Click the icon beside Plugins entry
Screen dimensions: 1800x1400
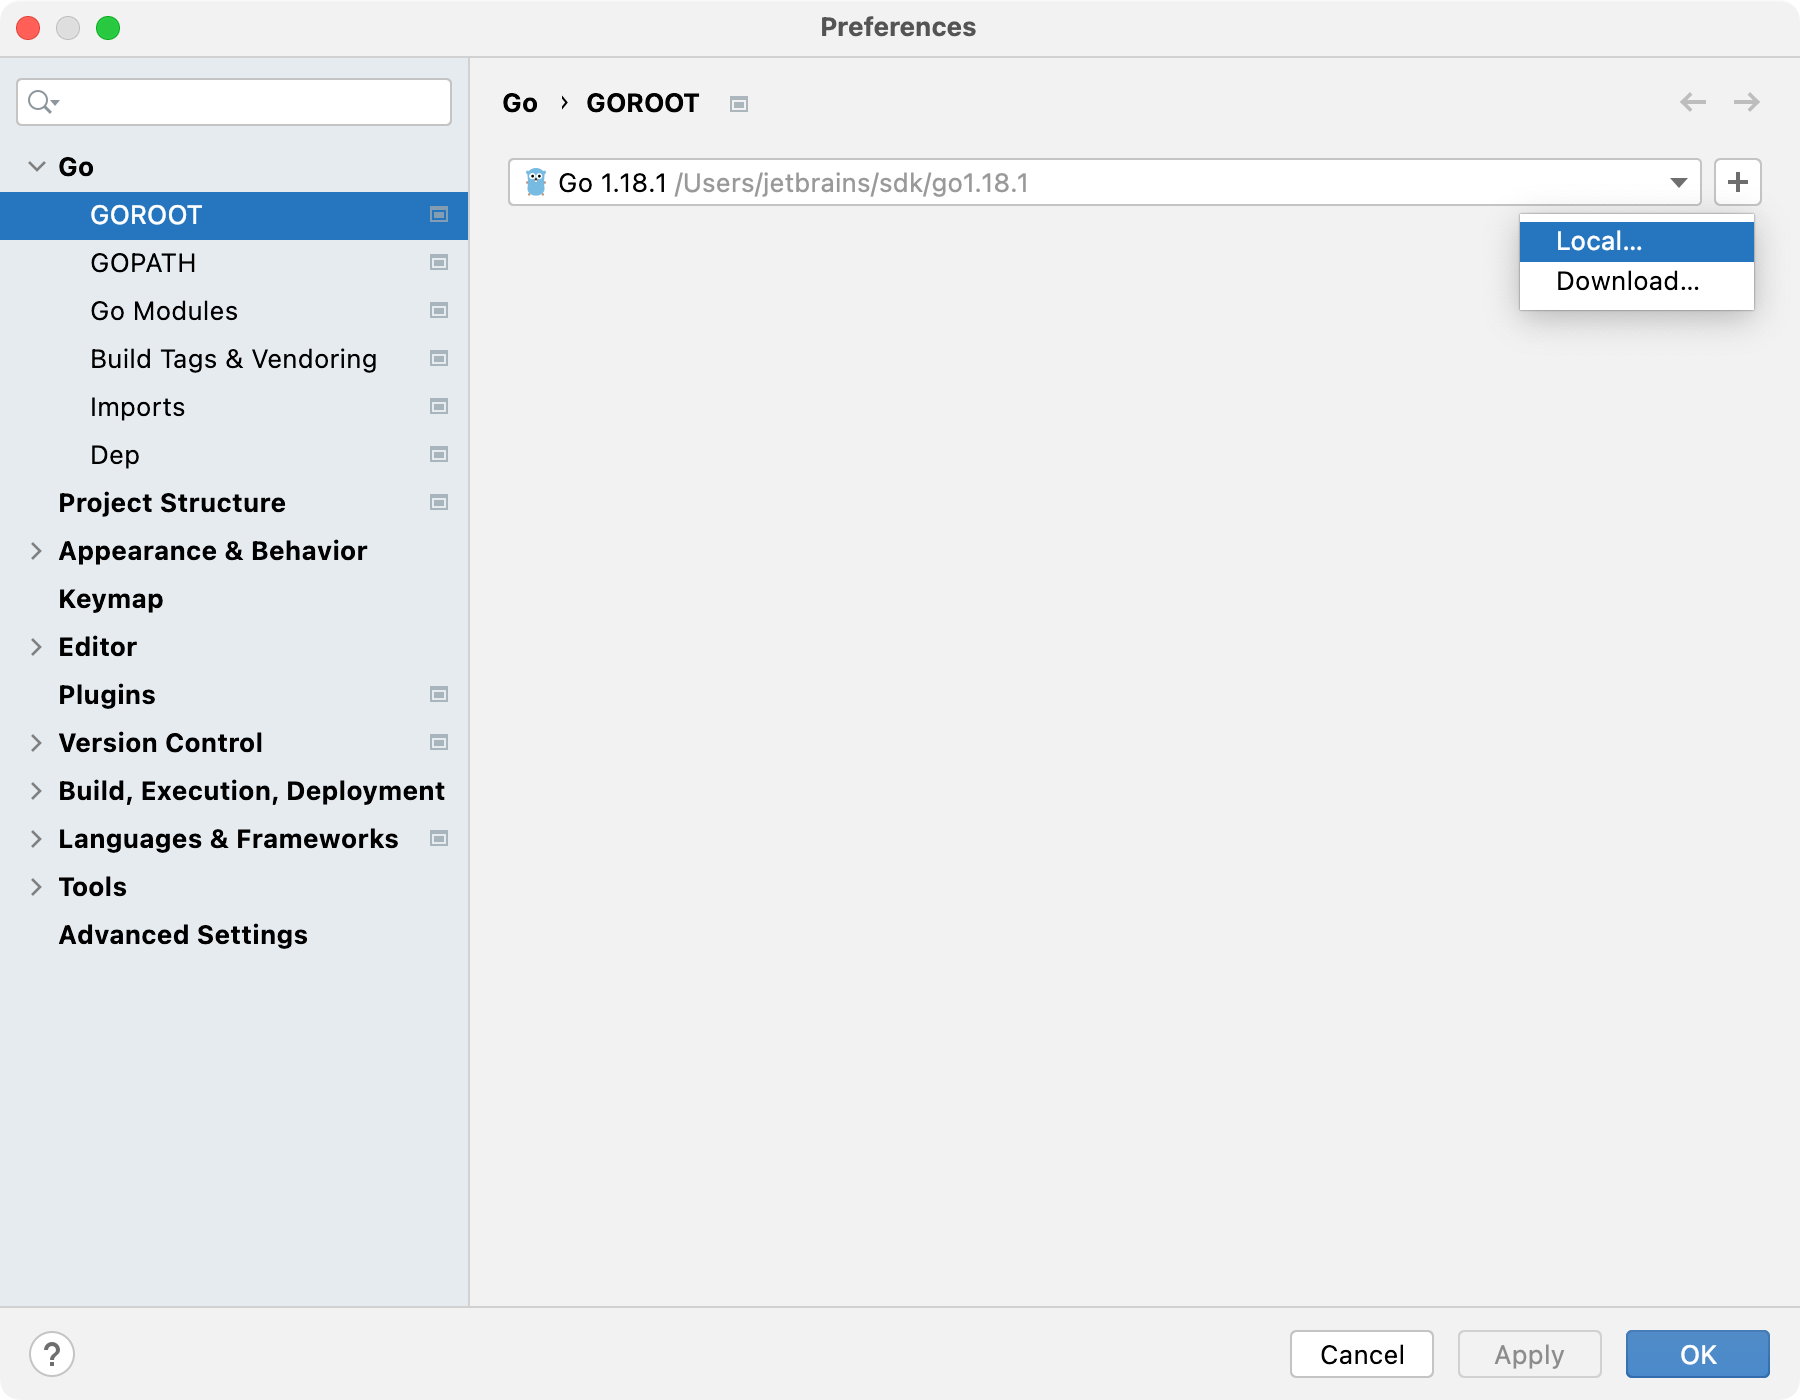pos(438,694)
